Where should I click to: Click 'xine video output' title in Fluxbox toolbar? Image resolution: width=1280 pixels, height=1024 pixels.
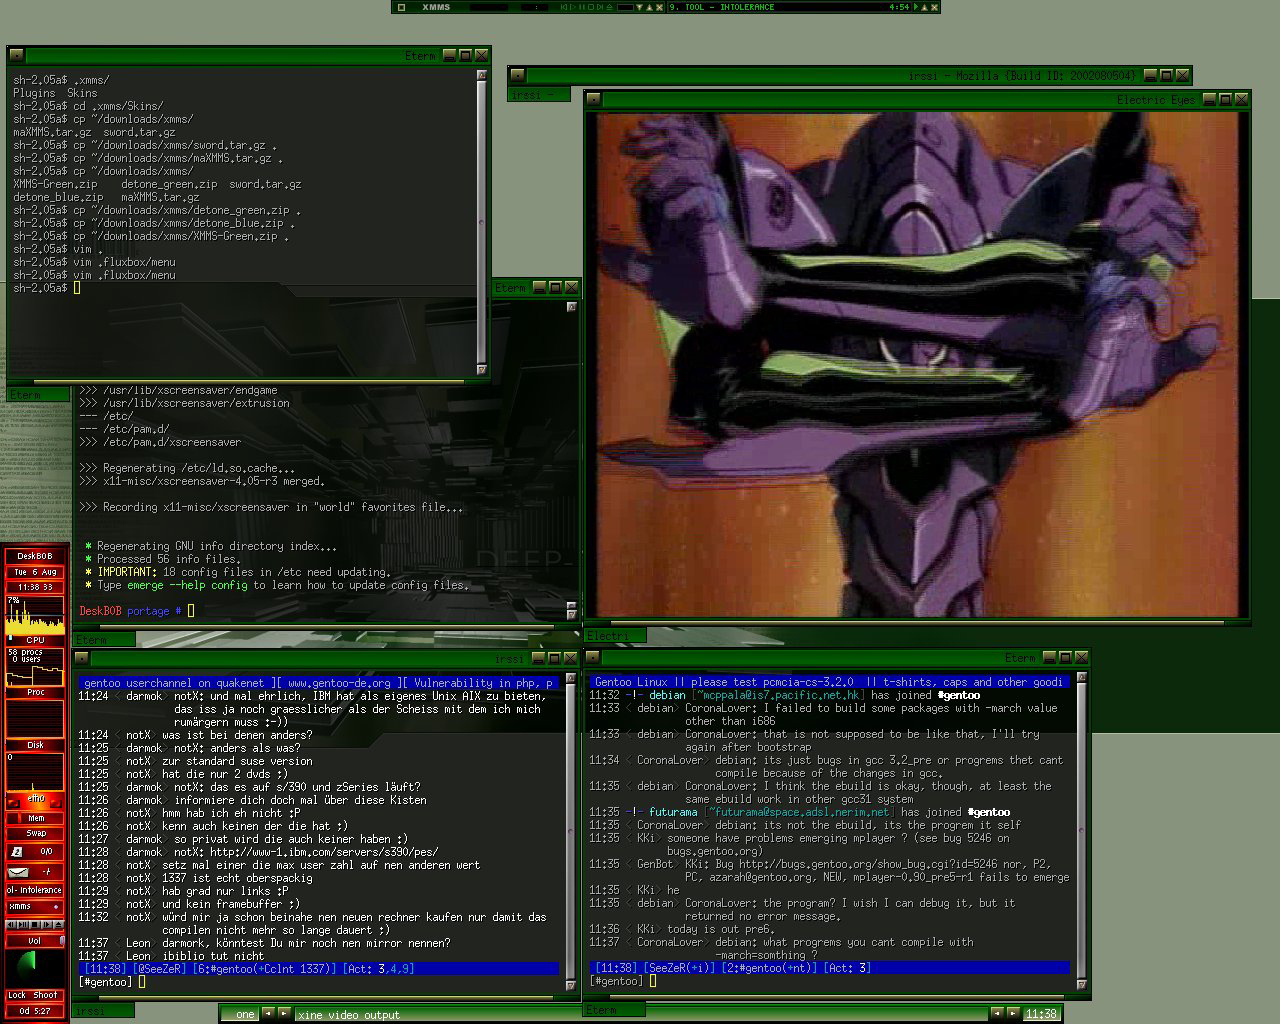349,1014
